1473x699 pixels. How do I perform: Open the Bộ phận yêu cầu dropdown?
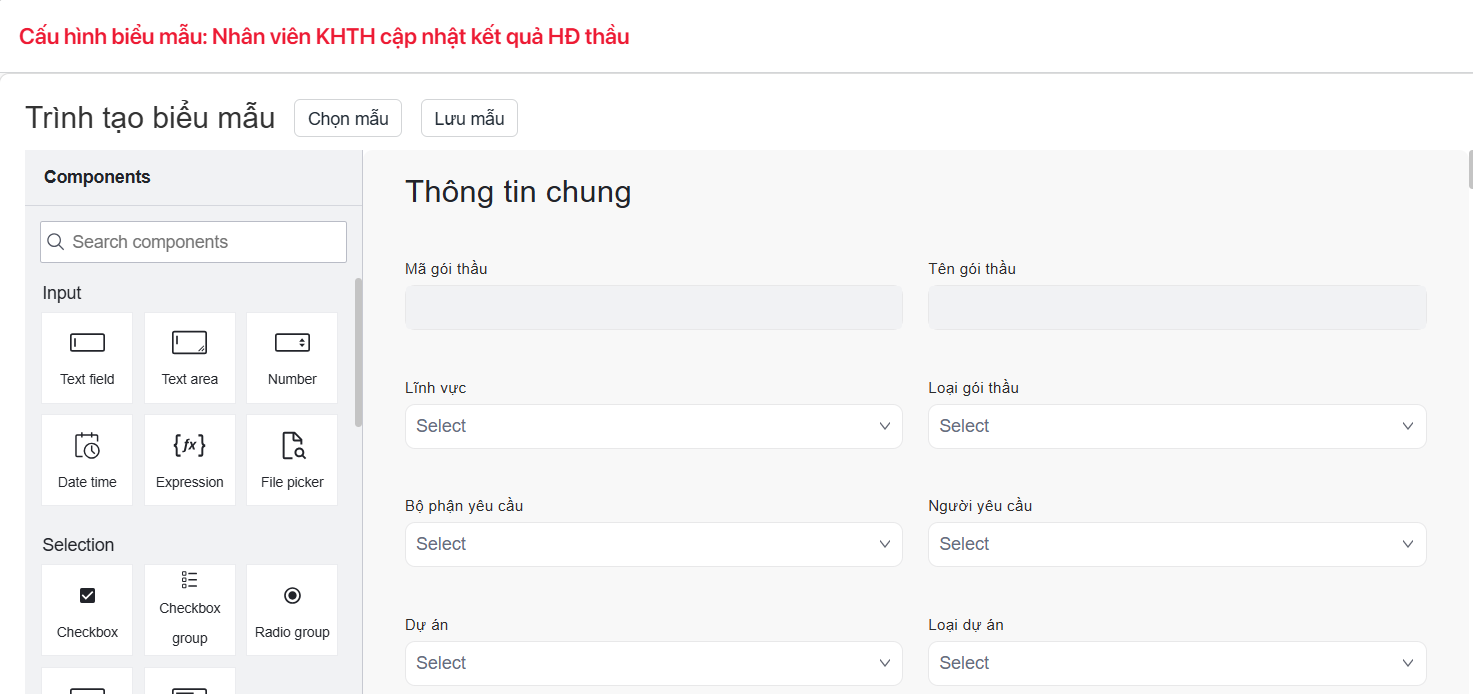point(653,544)
